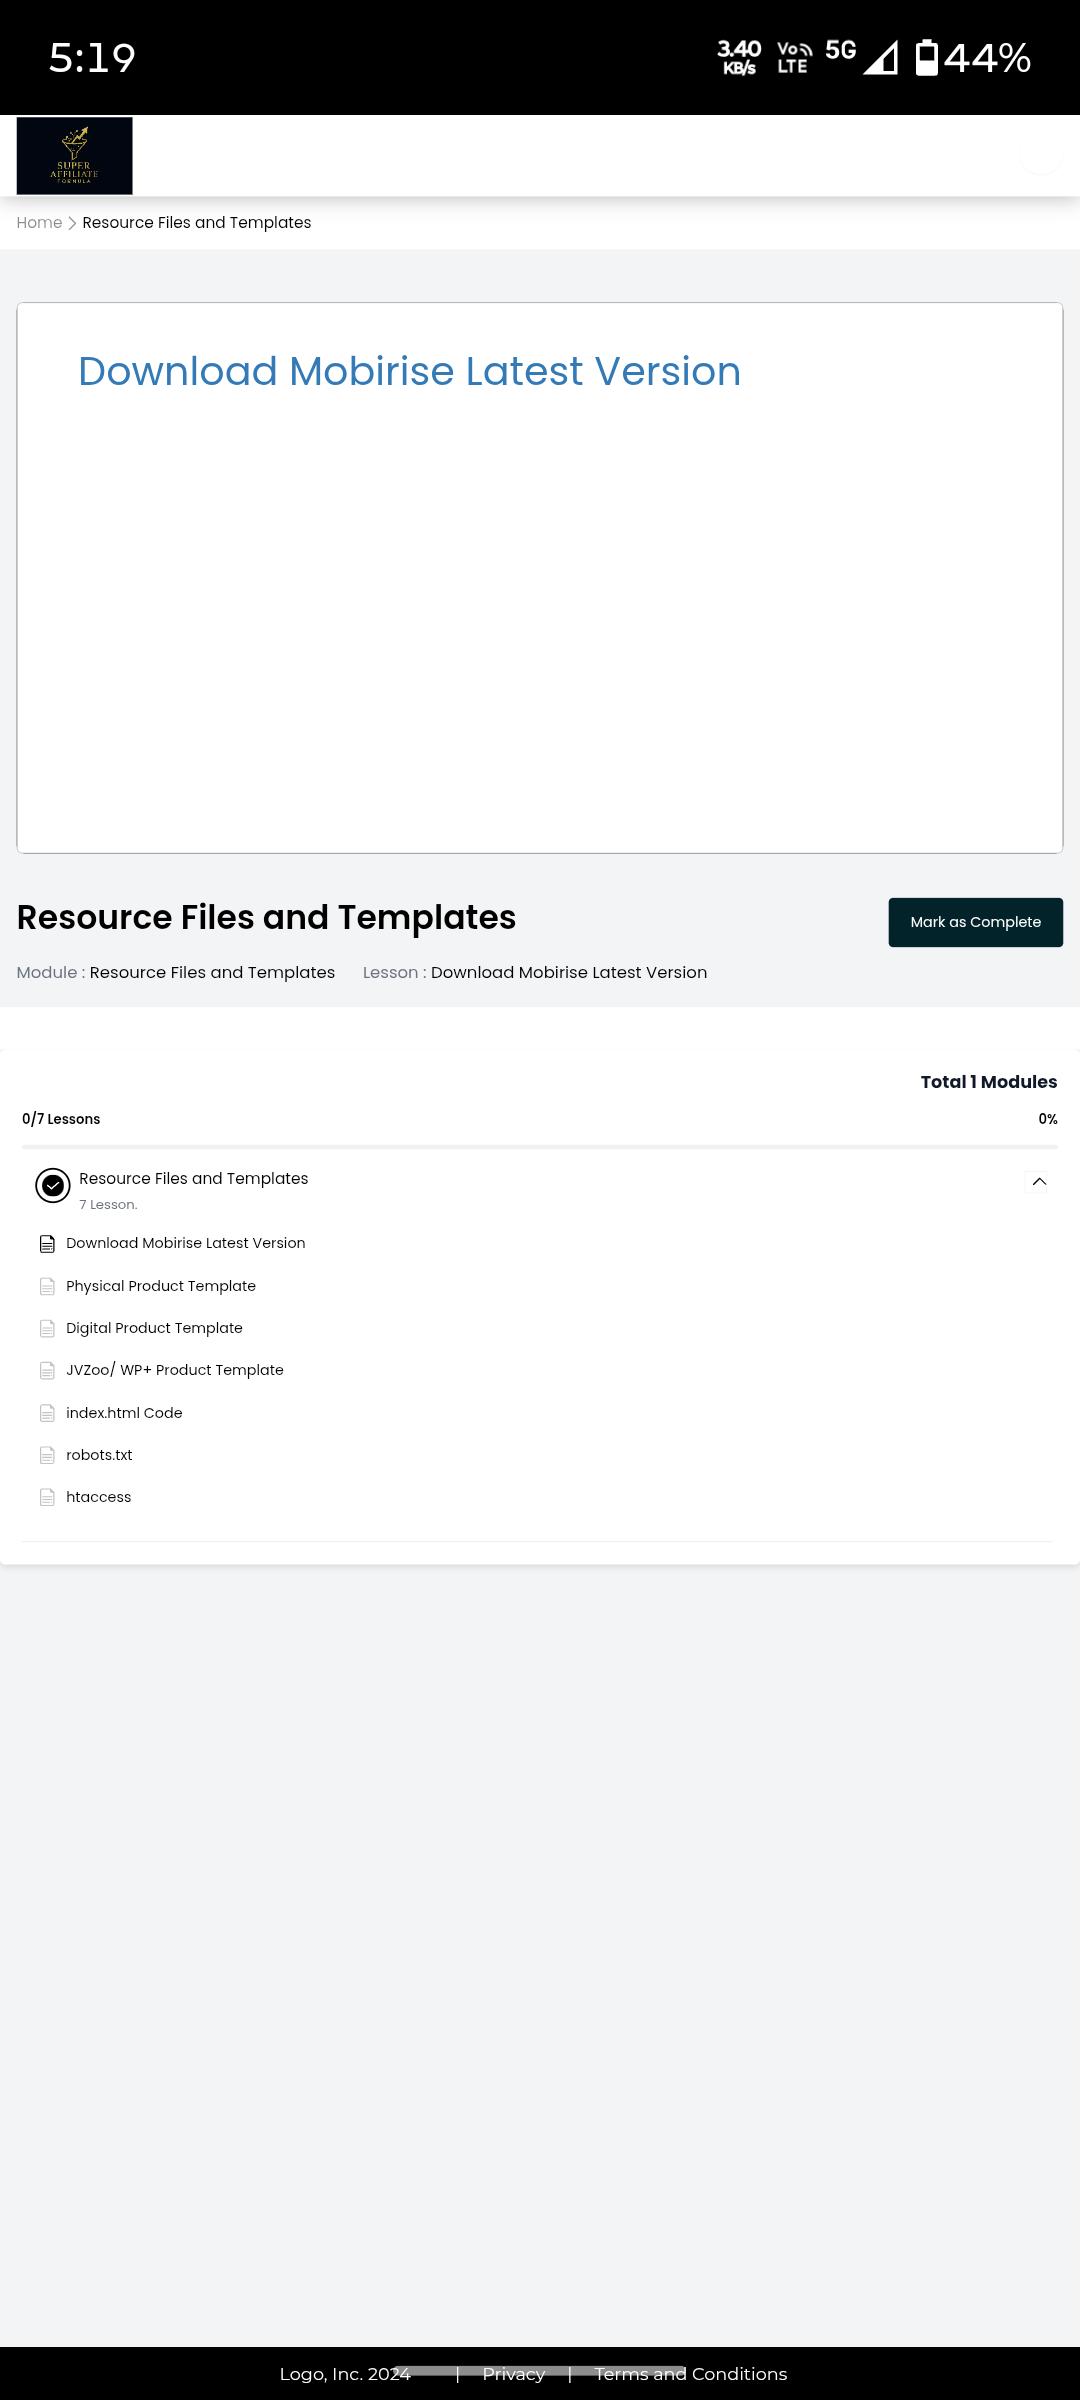
Task: Open robots.txt lesson
Action: (99, 1455)
